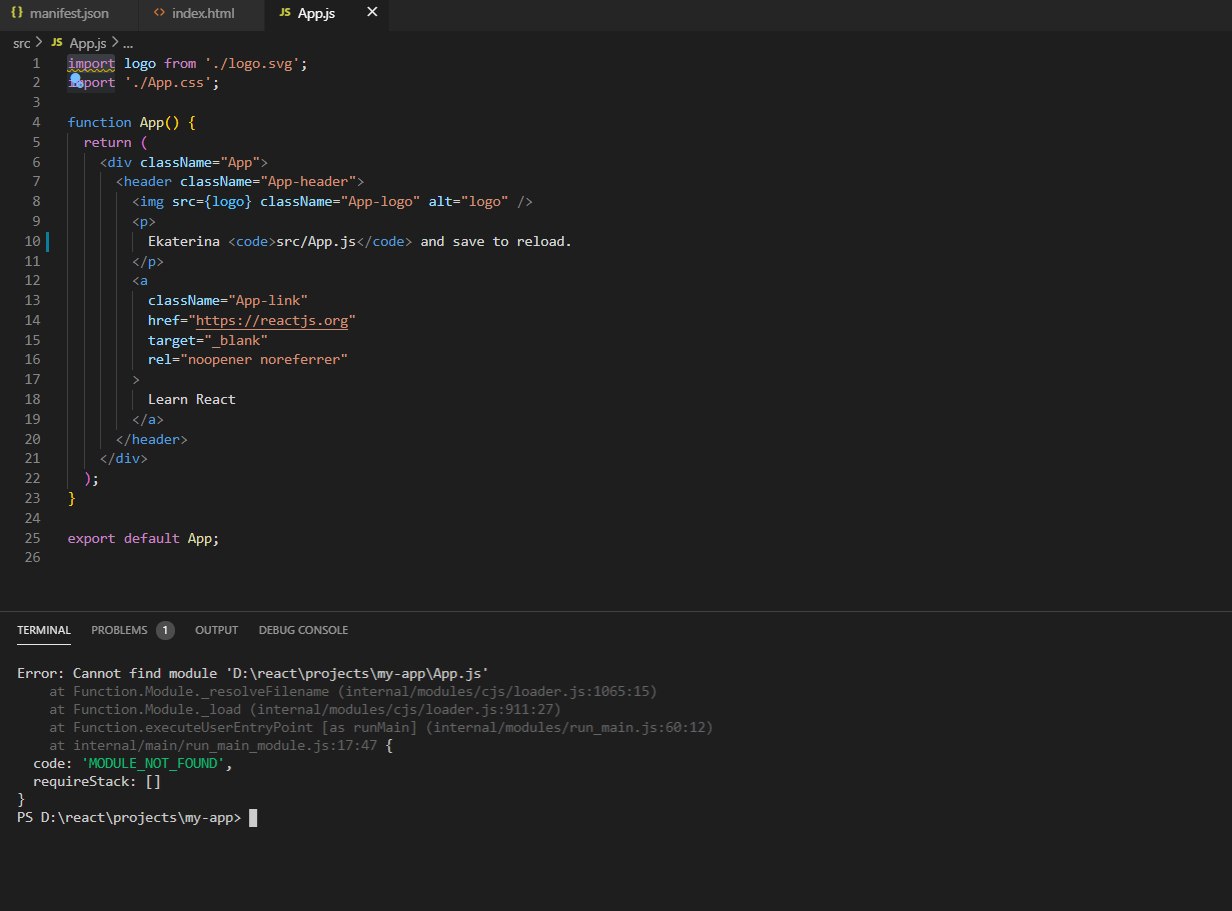Select the TERMINAL panel tab
Viewport: 1232px width, 911px height.
coord(44,630)
